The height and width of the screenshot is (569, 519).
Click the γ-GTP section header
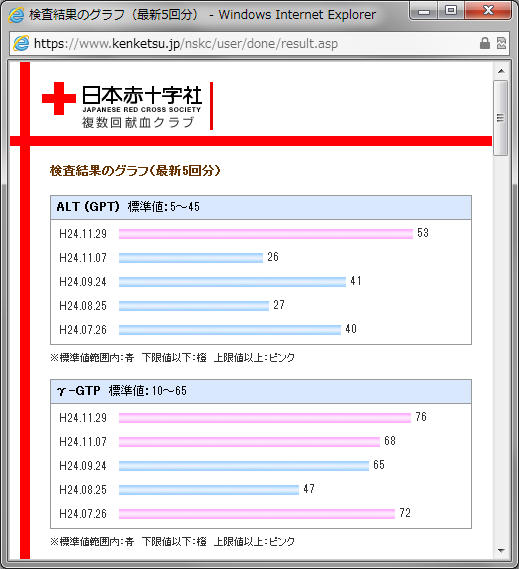[261, 391]
